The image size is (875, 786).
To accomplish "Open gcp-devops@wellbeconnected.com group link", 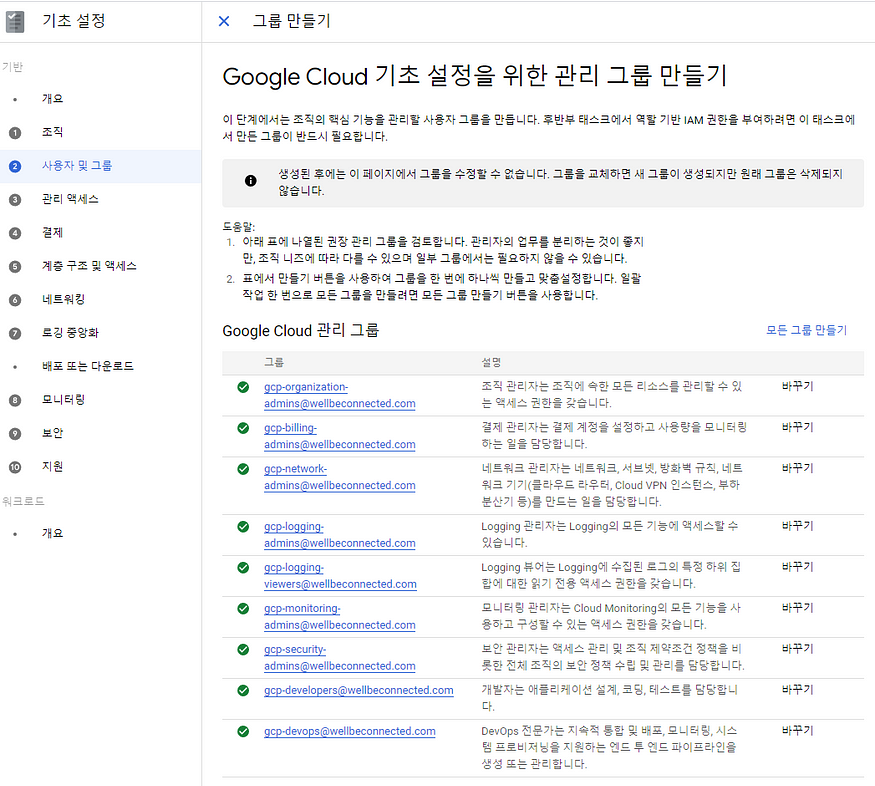I will (349, 731).
